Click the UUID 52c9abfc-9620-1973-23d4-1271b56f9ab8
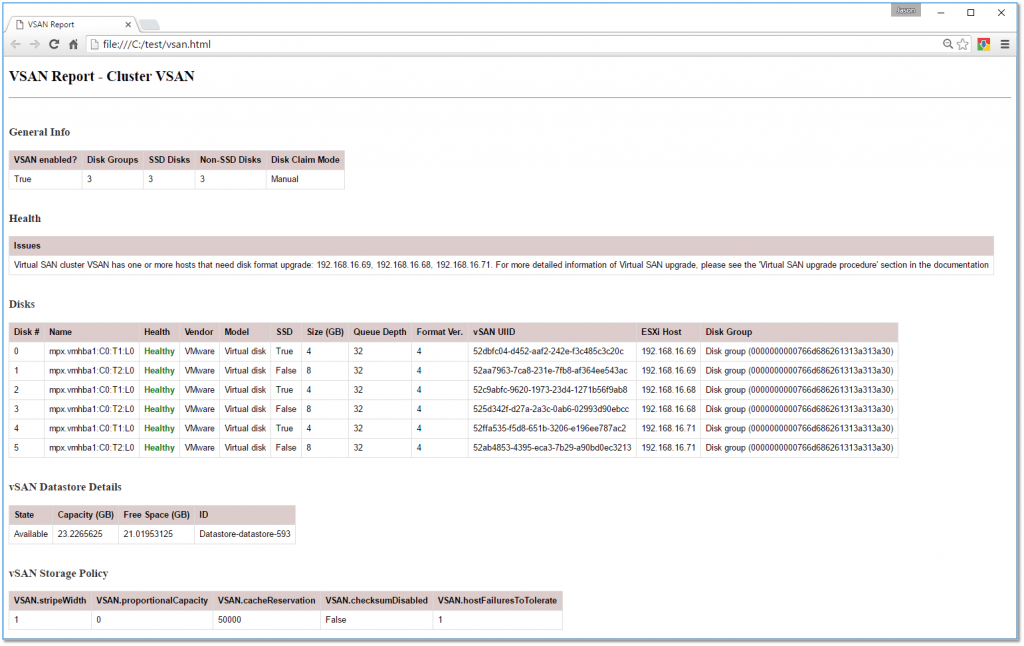Screen dimensions: 1024x646 (551, 390)
